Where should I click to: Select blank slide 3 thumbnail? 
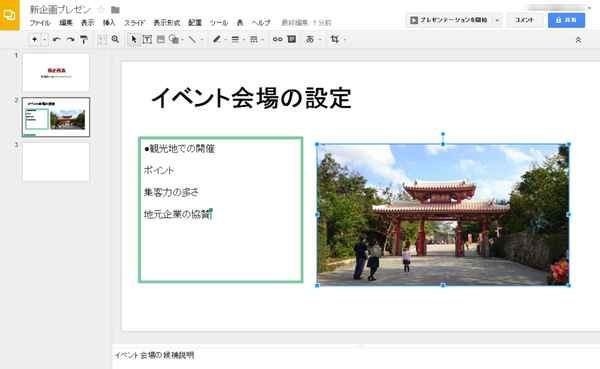click(56, 162)
